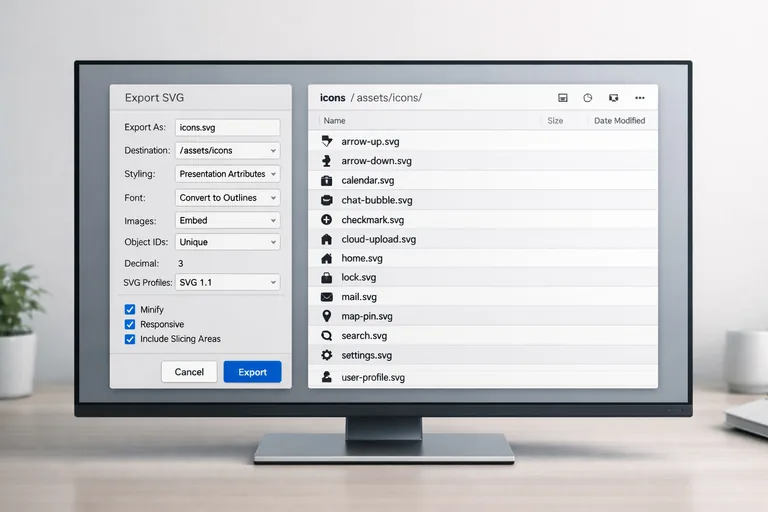Viewport: 768px width, 512px height.
Task: Select the settings.svg file name
Action: point(366,355)
